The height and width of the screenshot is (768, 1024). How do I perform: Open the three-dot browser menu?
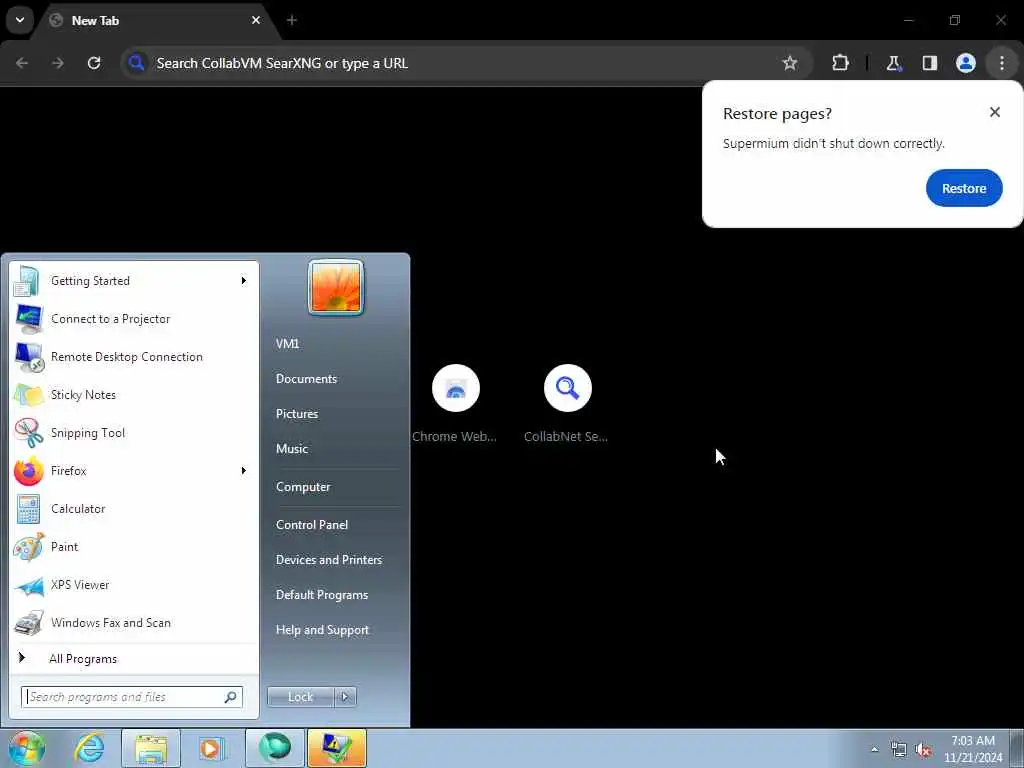coord(1002,63)
